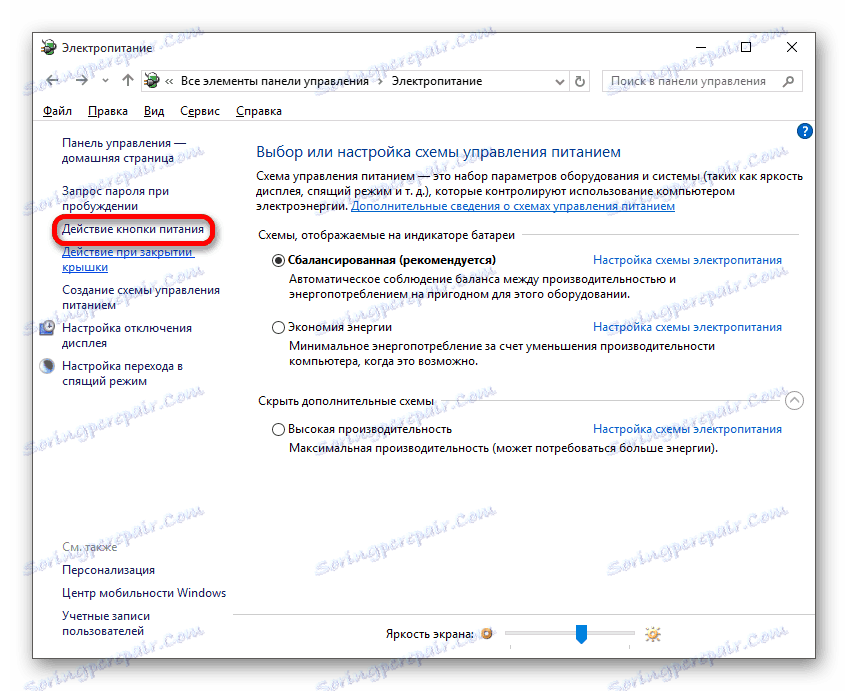Open Настройка отключения дисплея link

[127, 335]
